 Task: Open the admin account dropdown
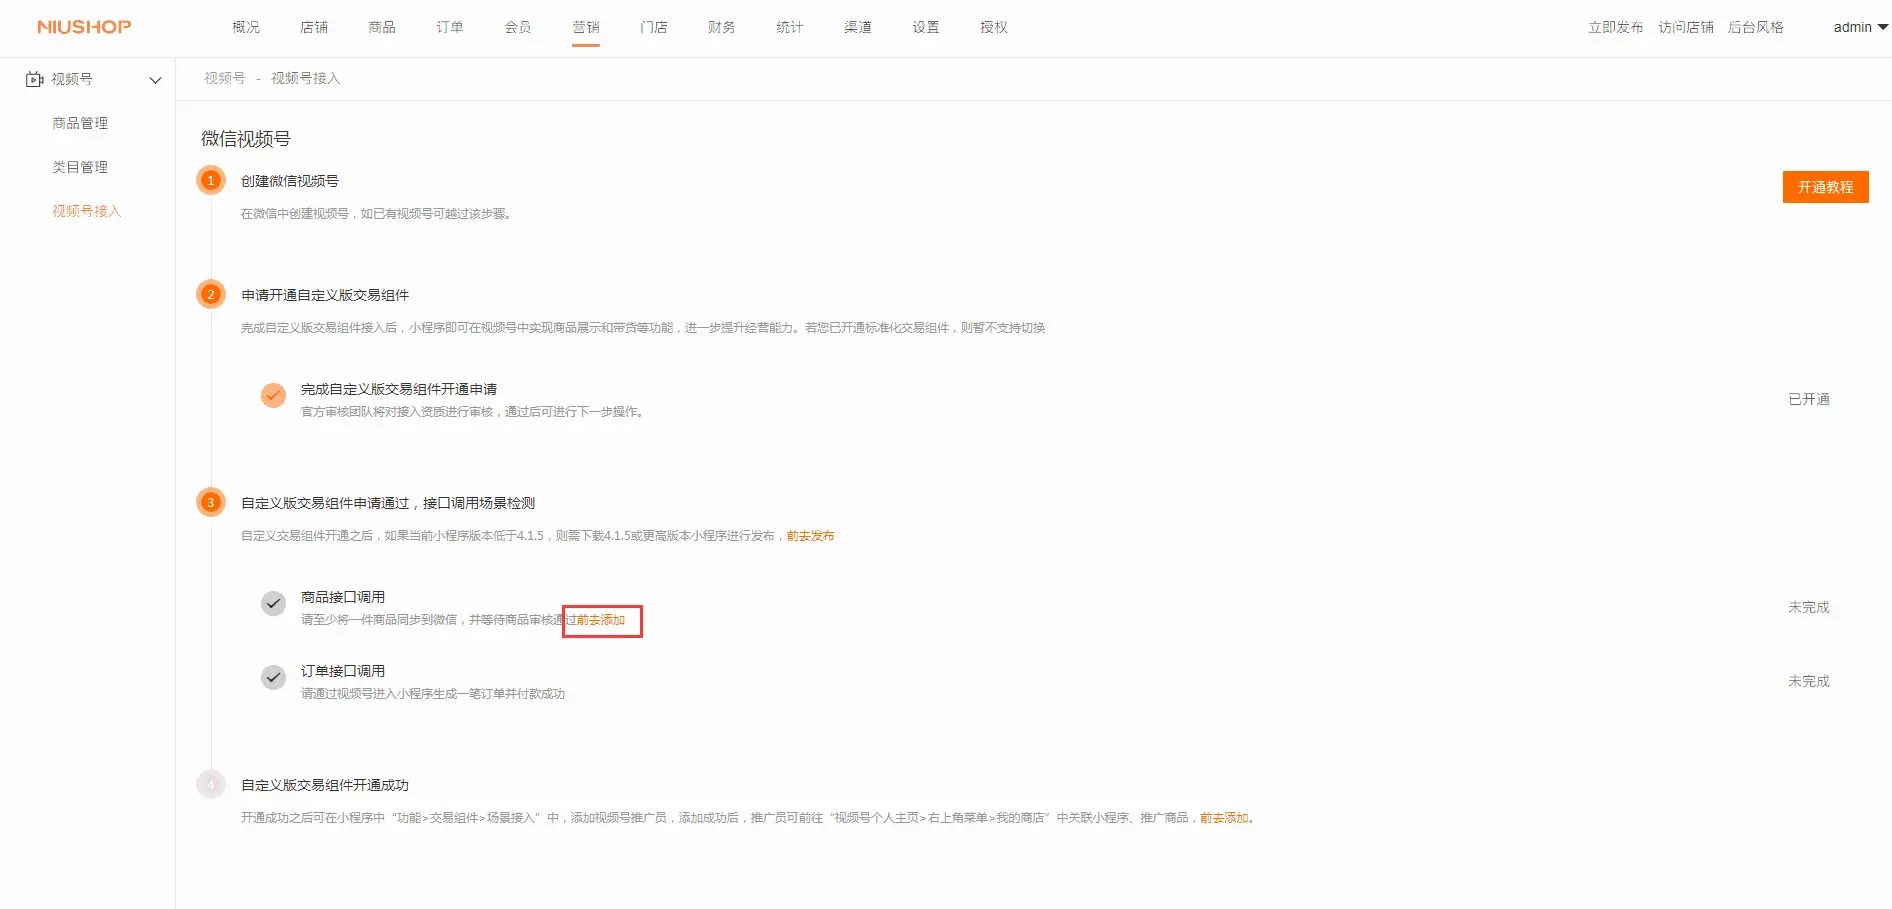[x=1859, y=27]
